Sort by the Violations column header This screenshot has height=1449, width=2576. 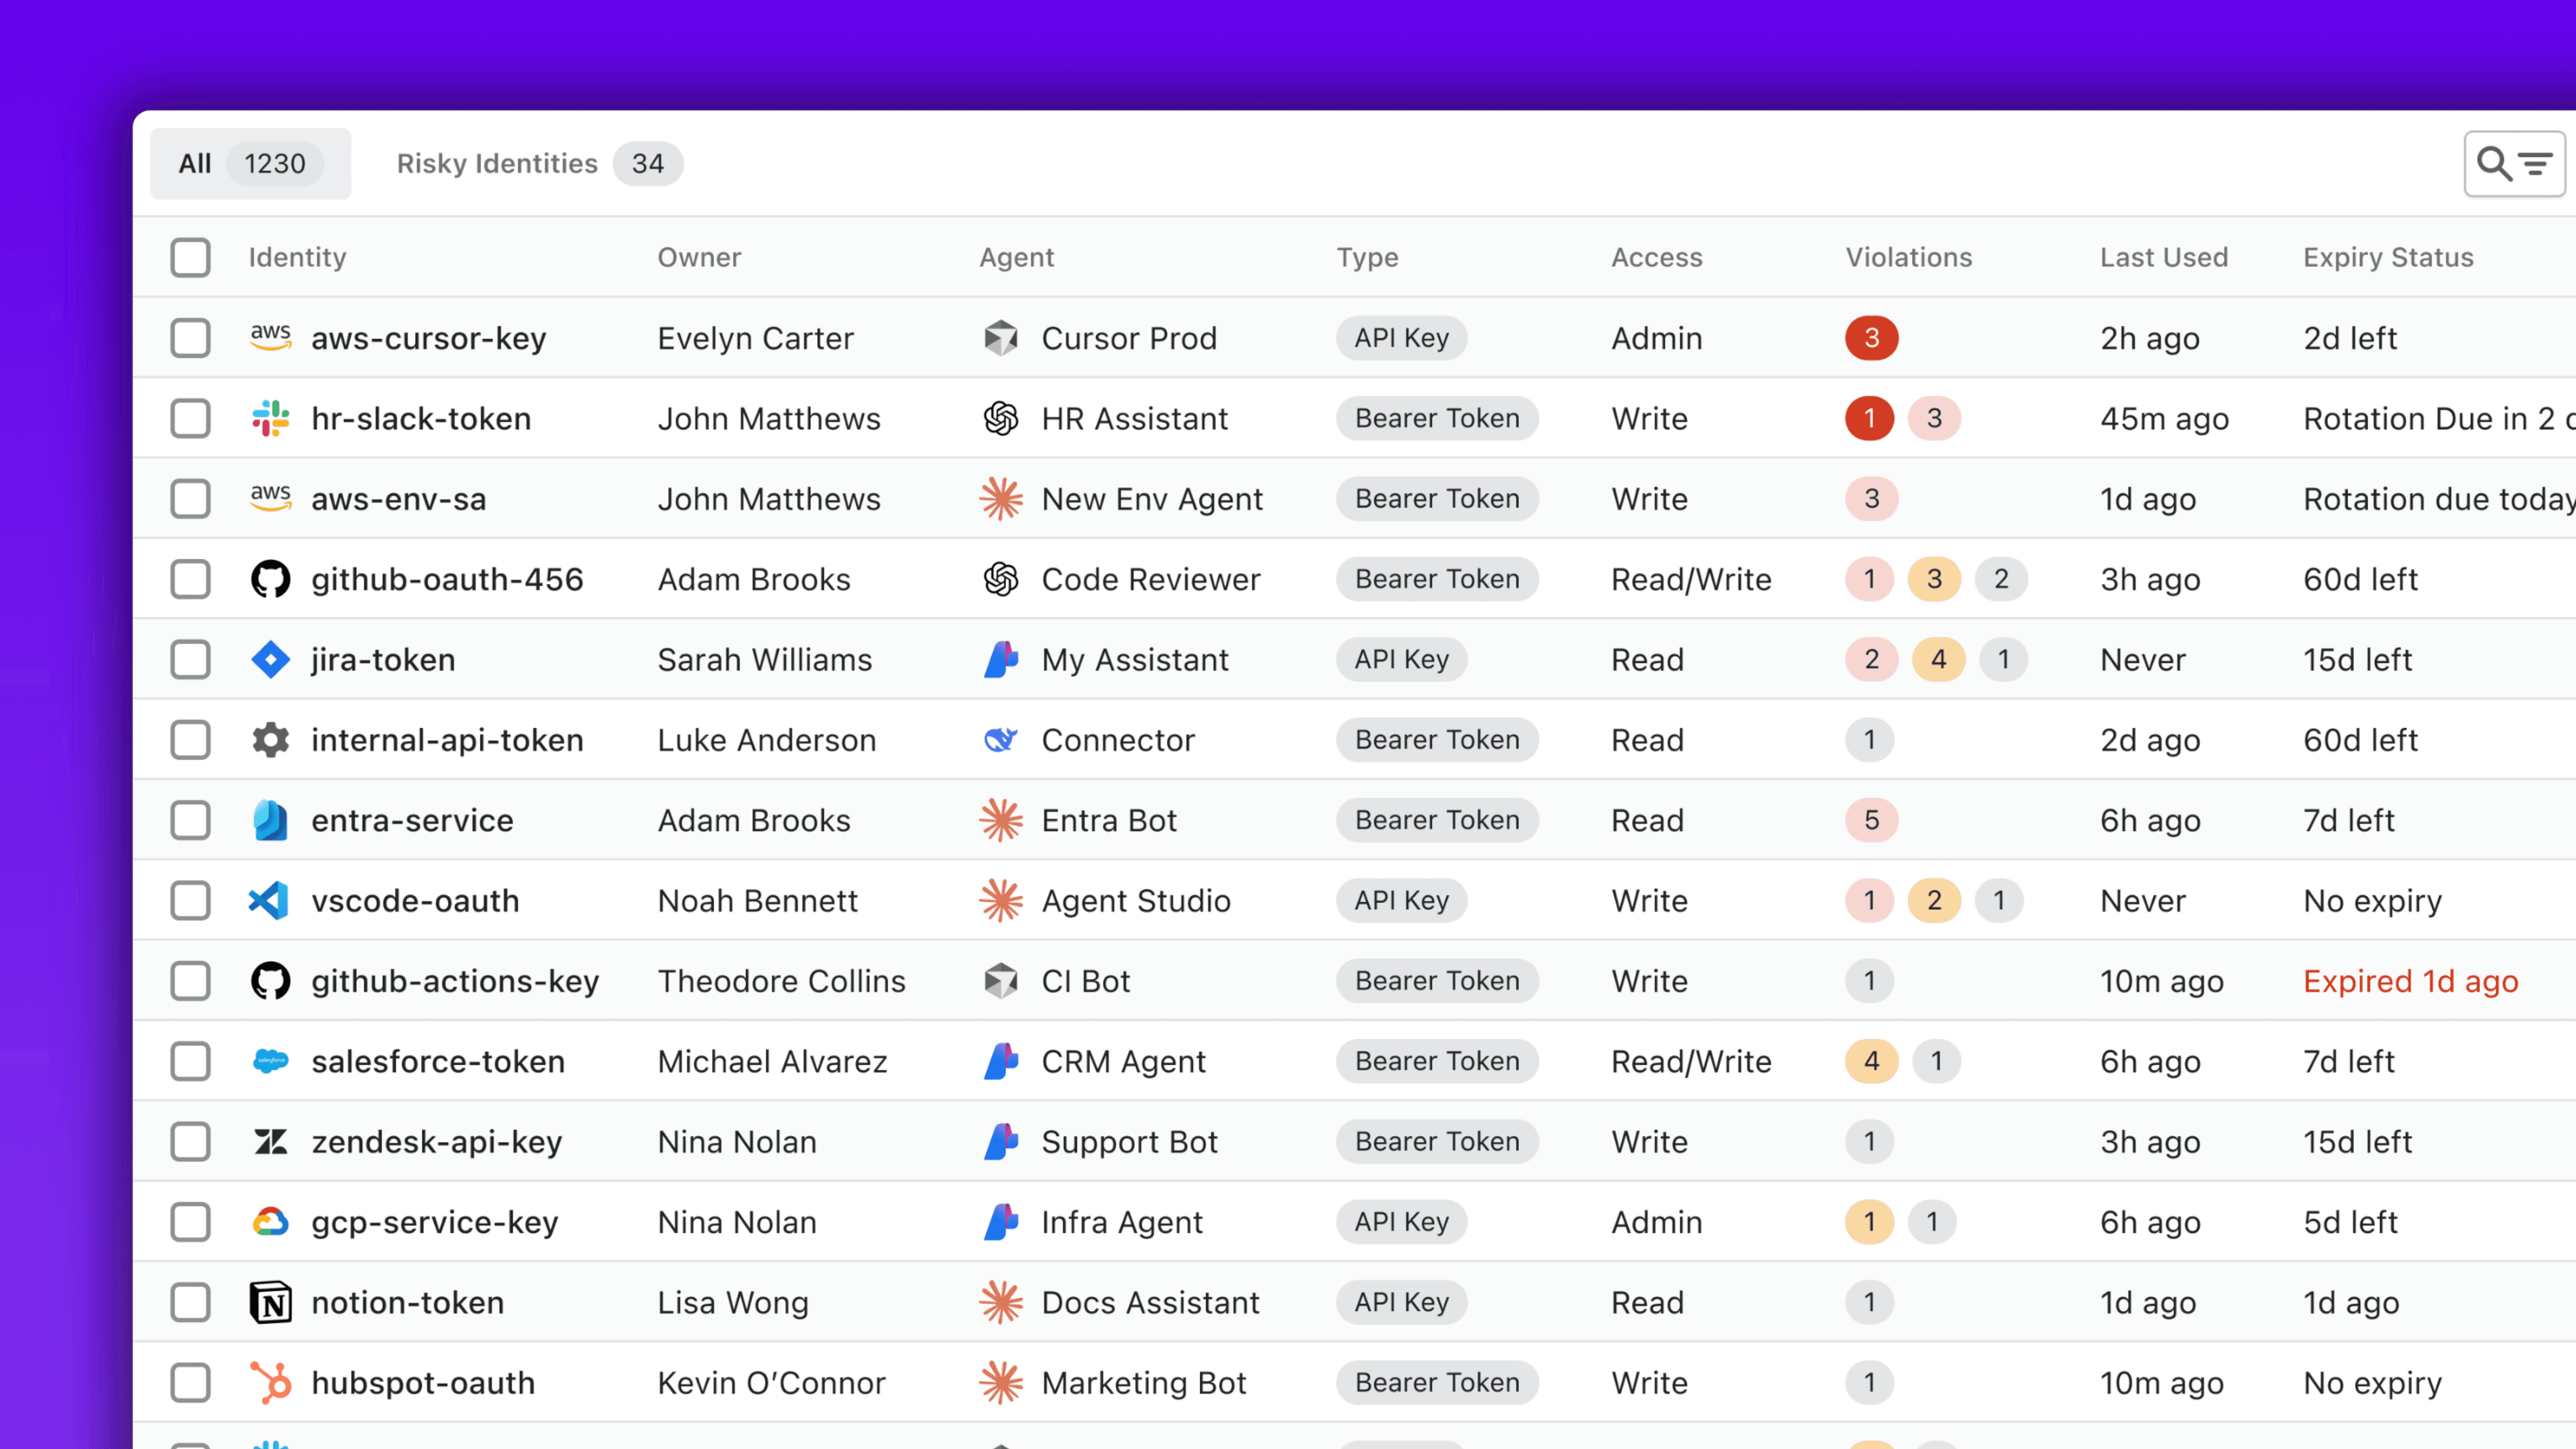(1908, 257)
